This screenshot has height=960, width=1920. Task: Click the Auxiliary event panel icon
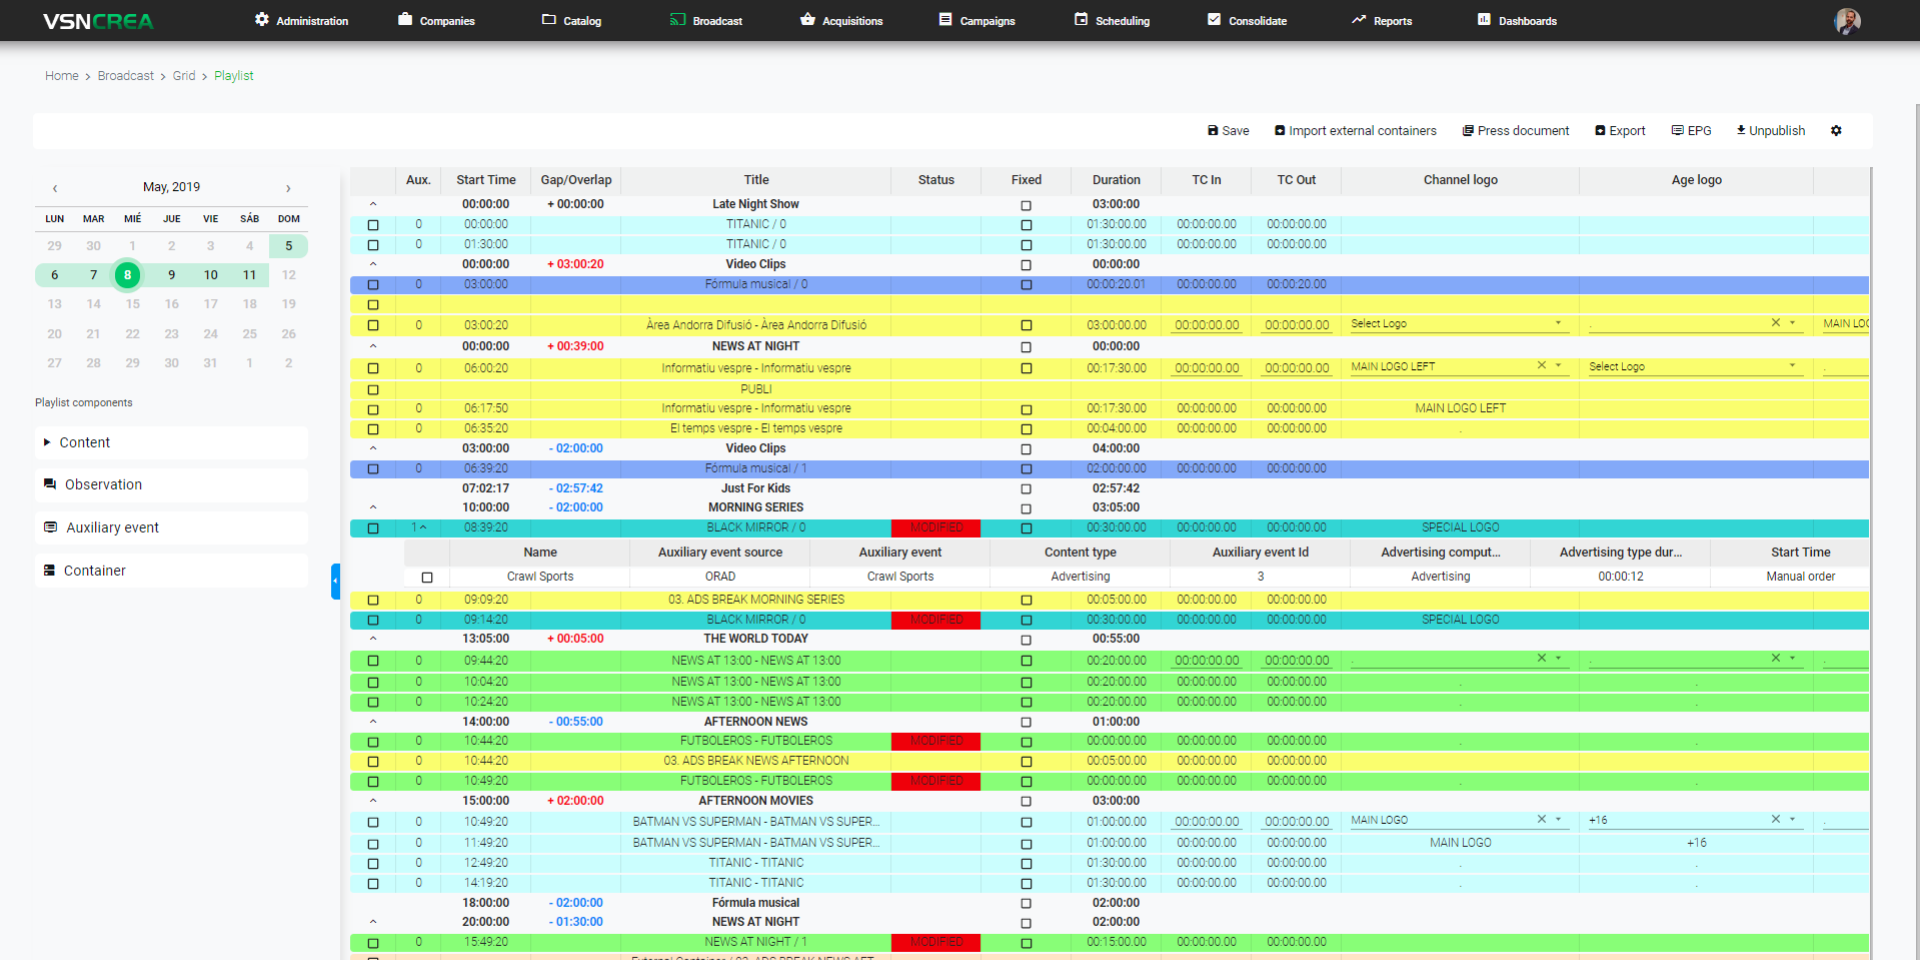(x=51, y=527)
